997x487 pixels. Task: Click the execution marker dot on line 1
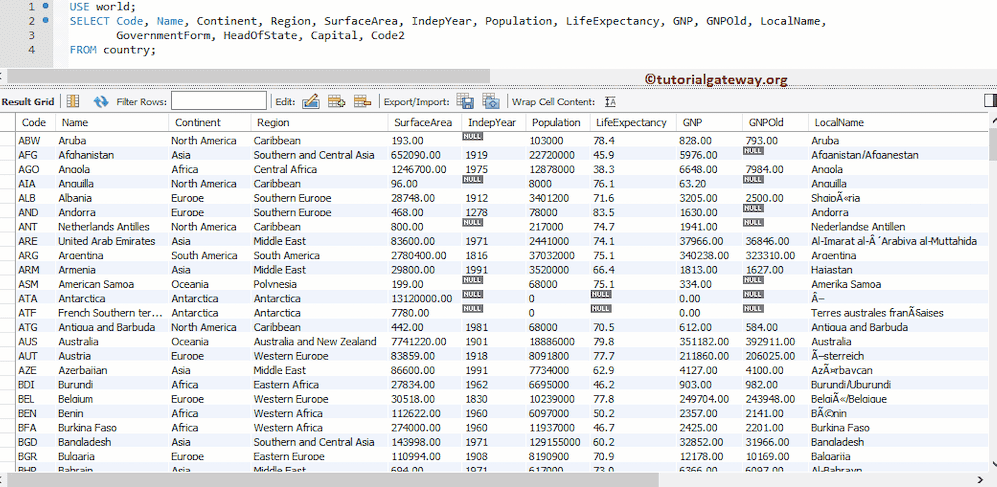click(x=45, y=6)
